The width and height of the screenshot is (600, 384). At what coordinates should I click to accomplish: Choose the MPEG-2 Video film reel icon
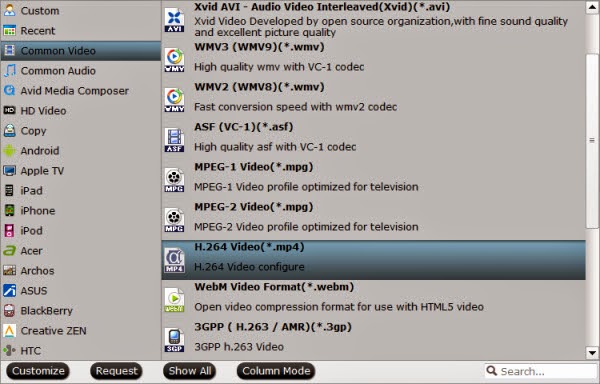pos(174,220)
